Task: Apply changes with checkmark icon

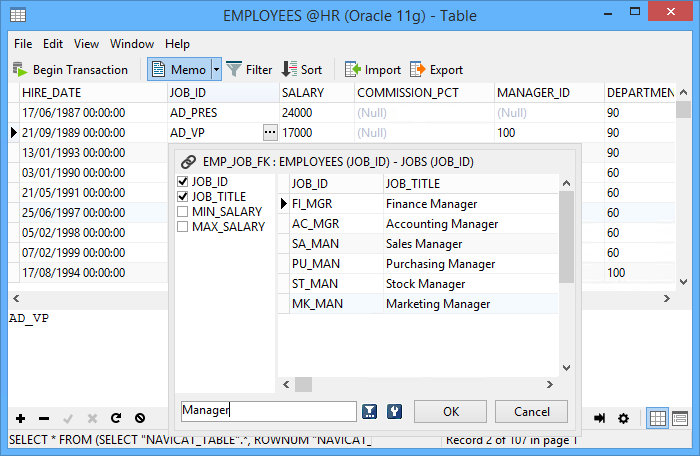Action: (x=68, y=418)
